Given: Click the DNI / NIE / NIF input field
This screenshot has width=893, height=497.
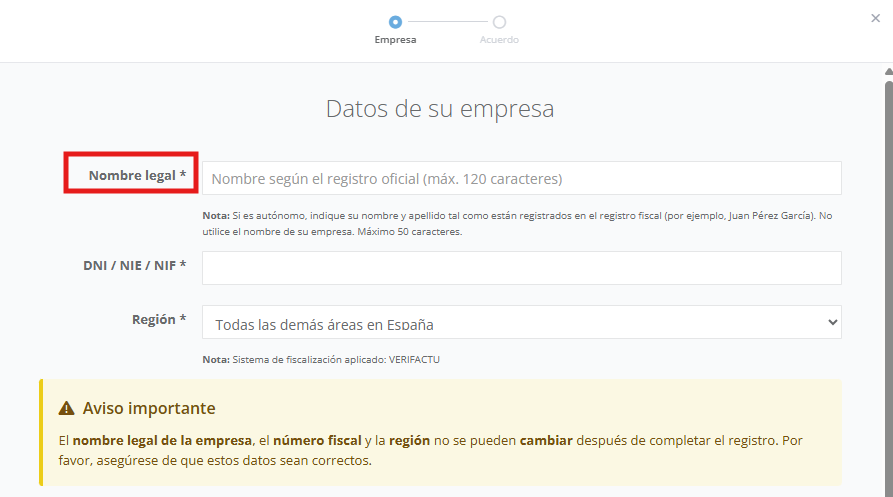Looking at the screenshot, I should 522,268.
